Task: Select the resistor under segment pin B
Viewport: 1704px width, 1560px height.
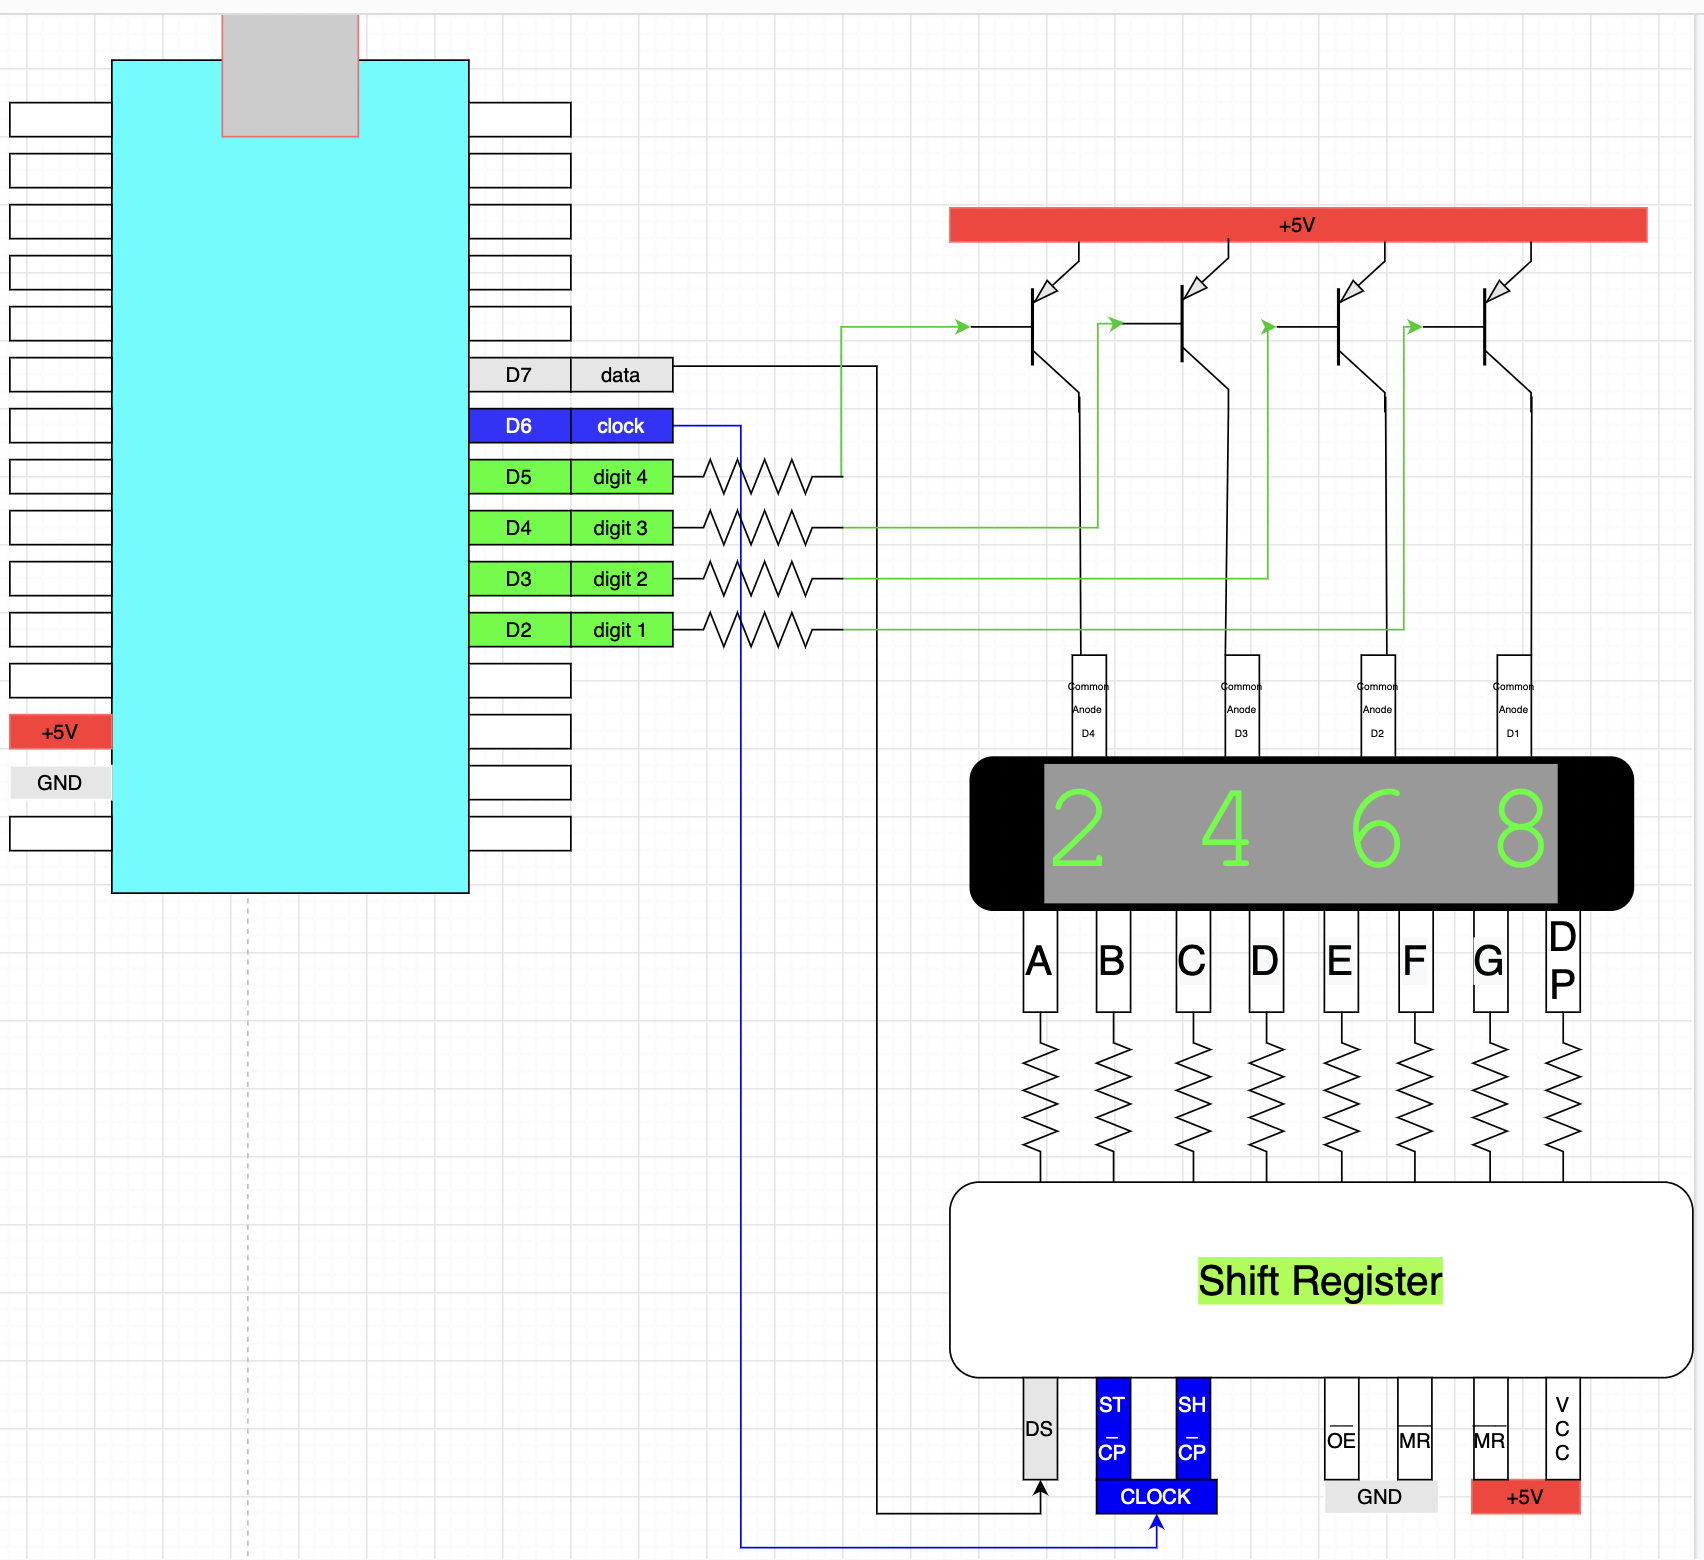Action: [x=1113, y=1097]
